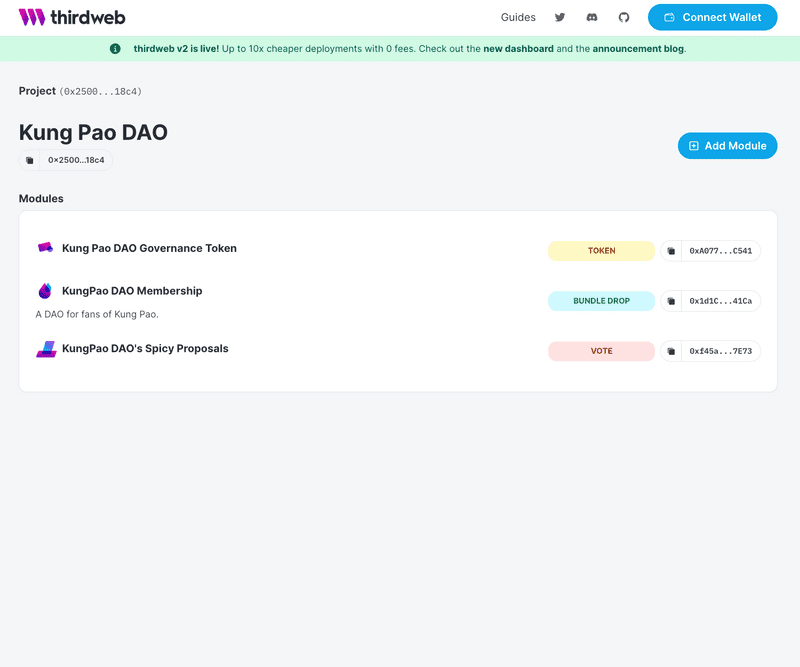
Task: Open KungPao DAO's Spicy Proposals module
Action: point(145,349)
